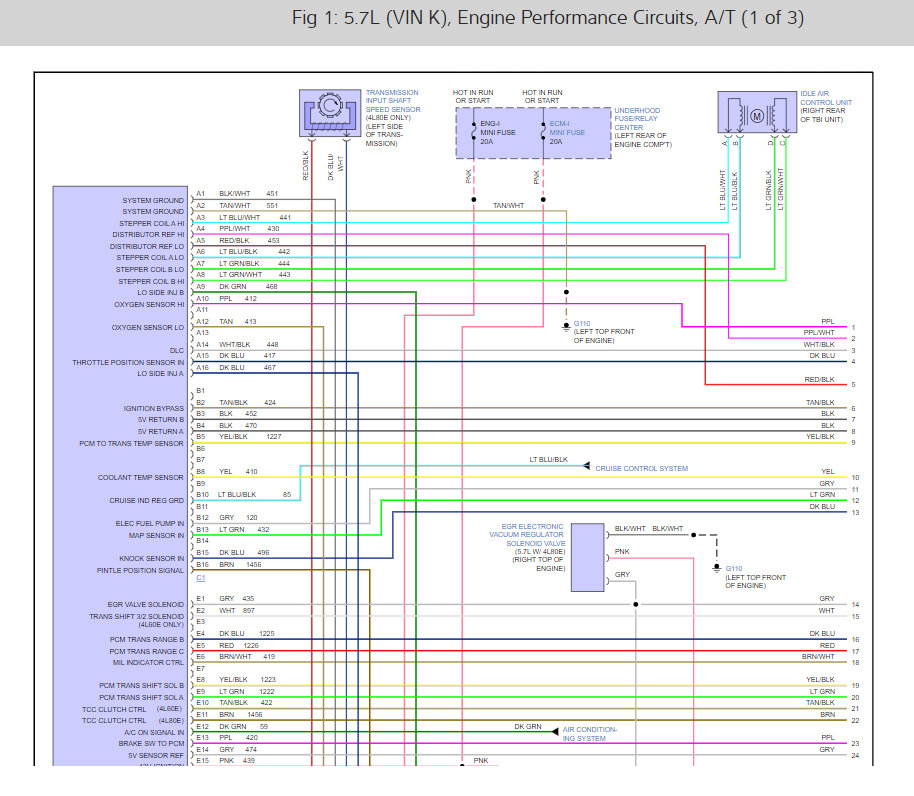Viewport: 914px width, 796px height.
Task: Click the ECM-I mini fuse symbol
Action: point(543,132)
